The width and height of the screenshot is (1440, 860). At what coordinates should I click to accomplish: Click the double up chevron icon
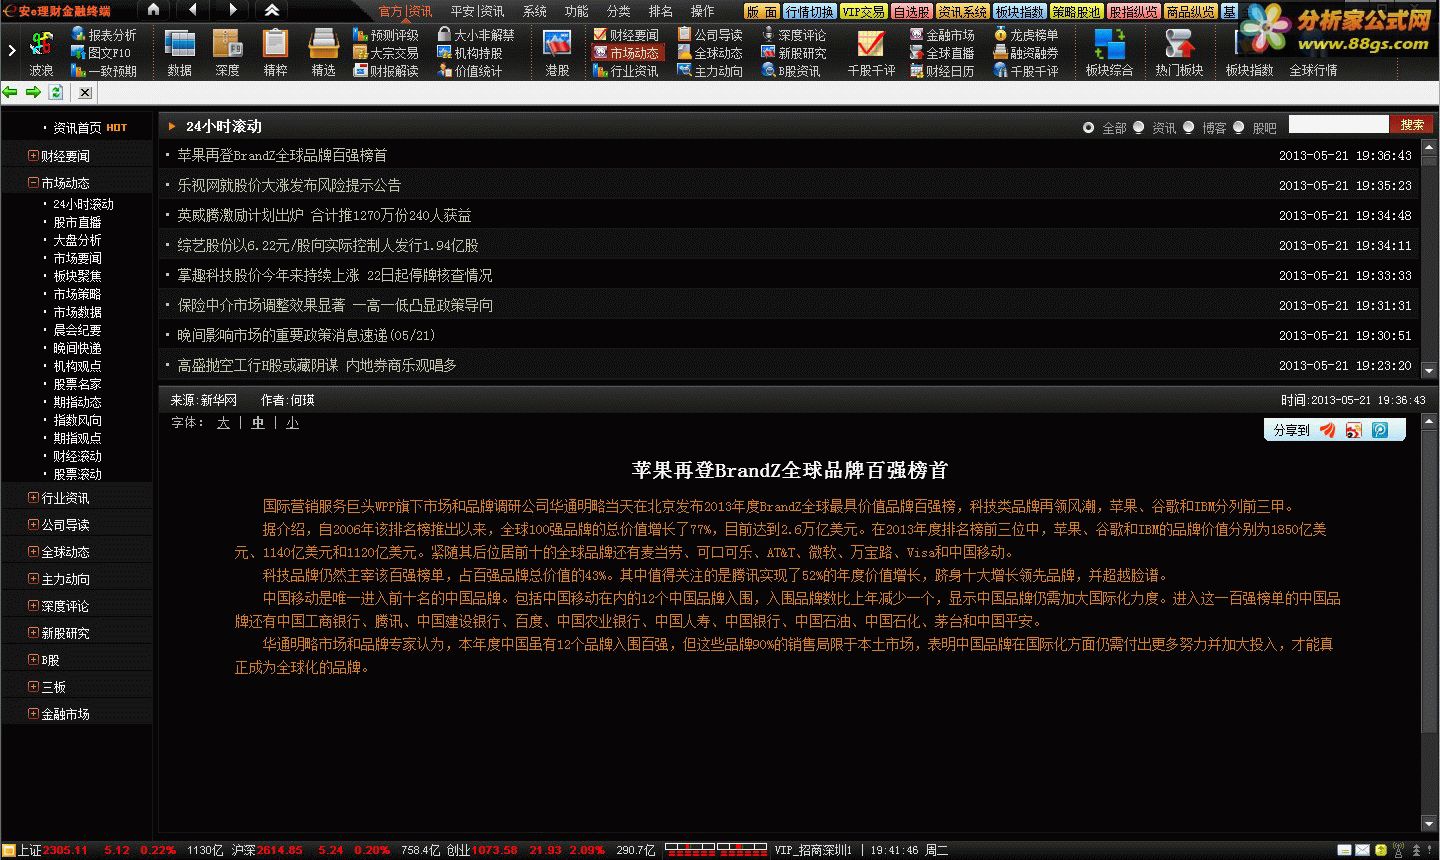(x=272, y=10)
